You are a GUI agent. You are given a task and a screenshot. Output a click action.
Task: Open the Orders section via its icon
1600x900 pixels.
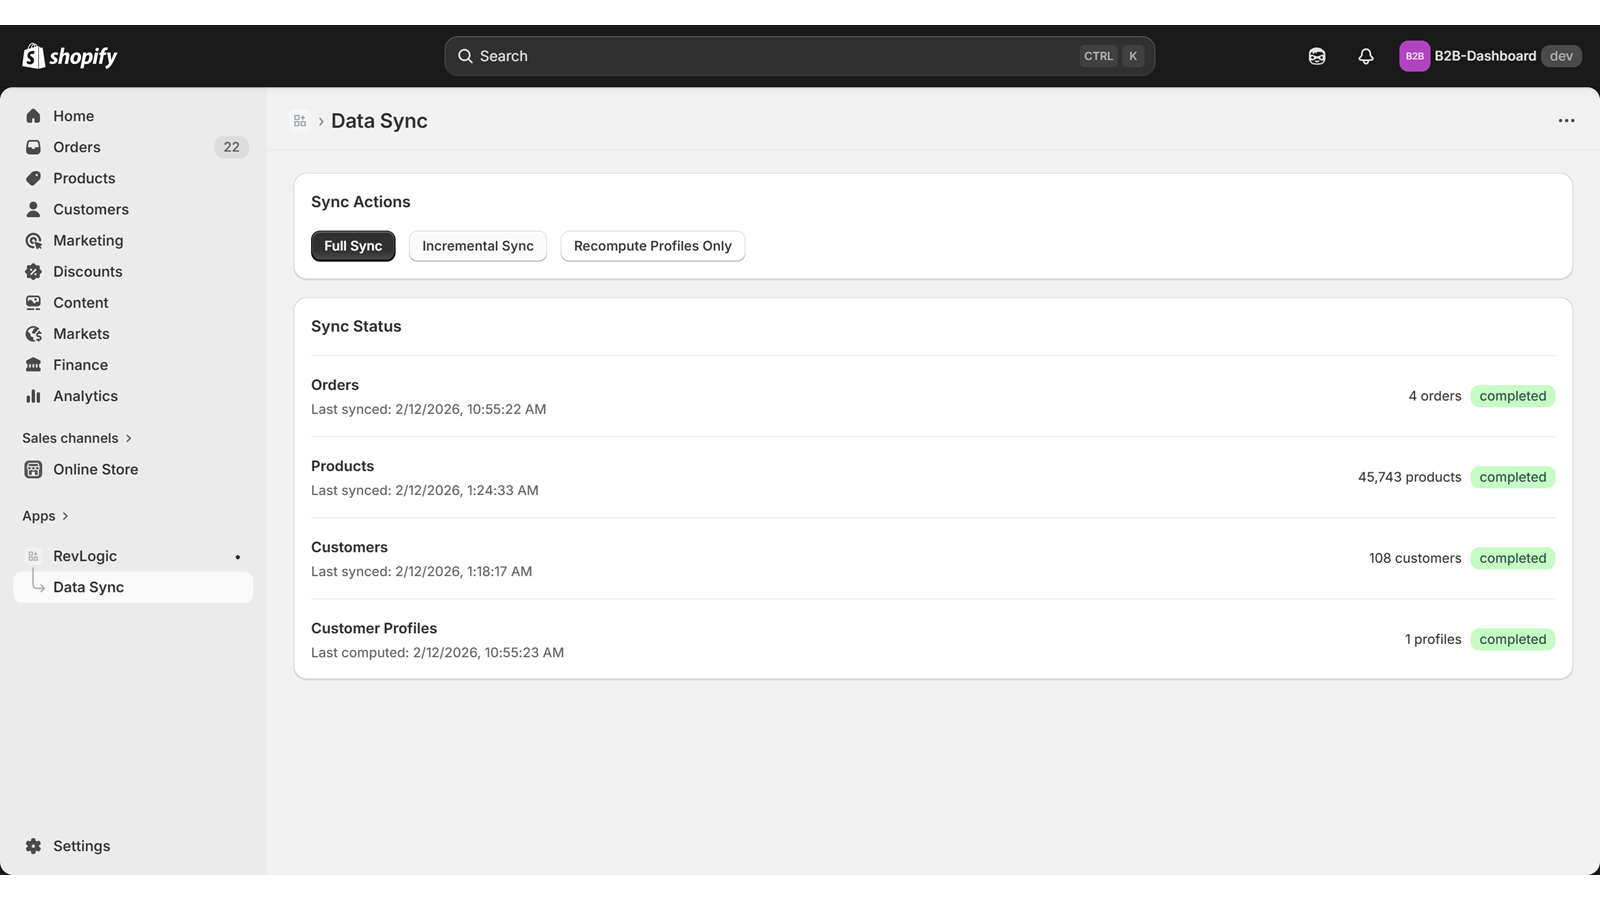coord(34,147)
